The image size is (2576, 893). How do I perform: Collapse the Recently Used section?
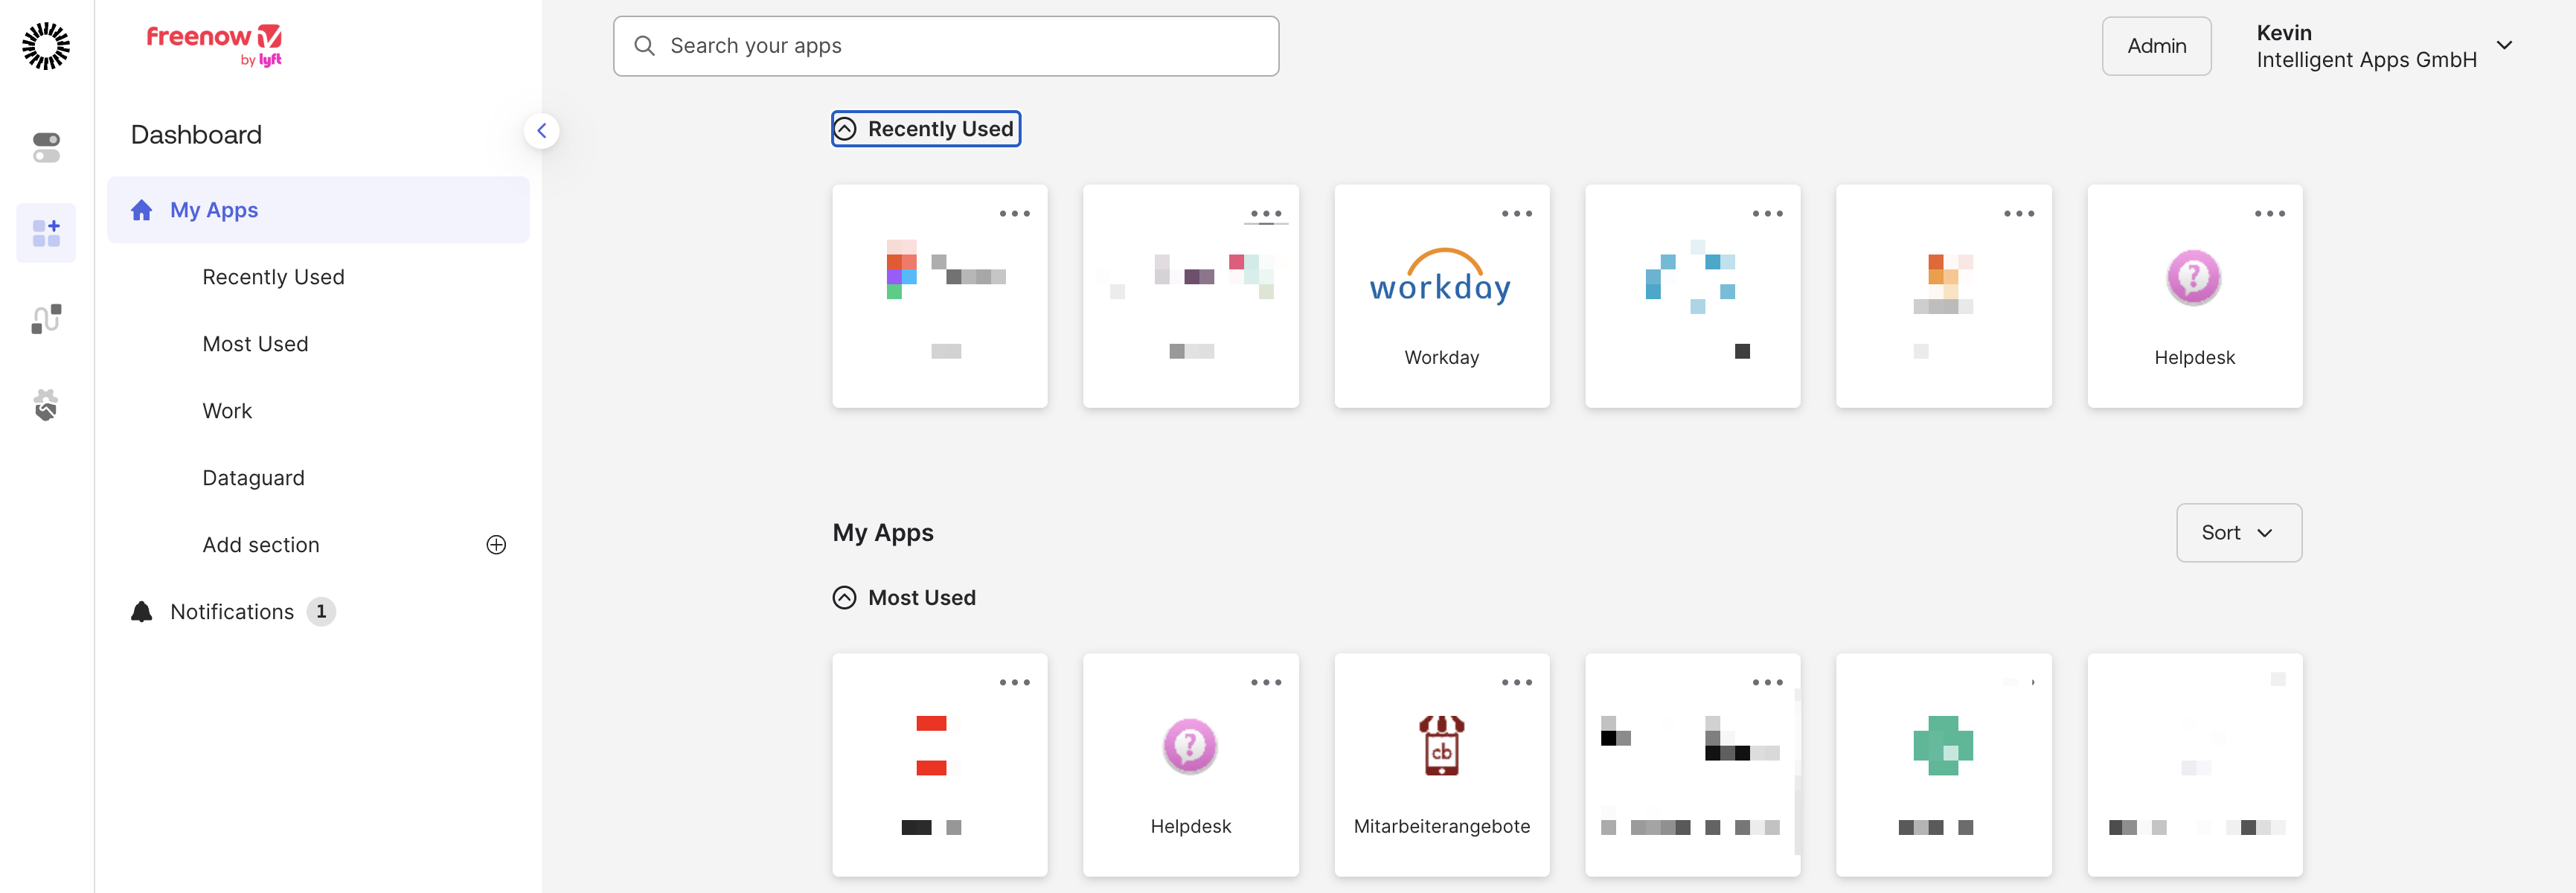point(926,129)
